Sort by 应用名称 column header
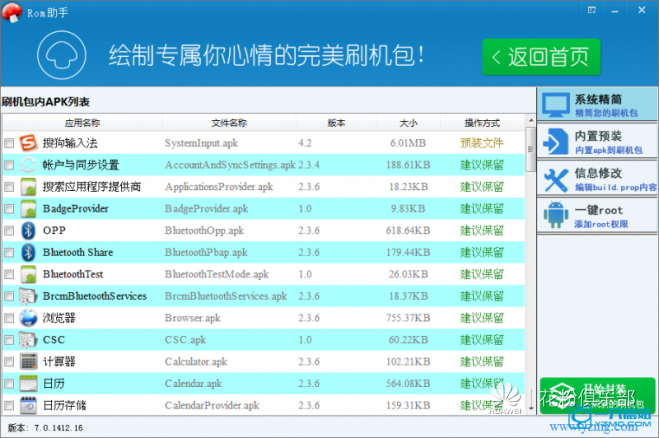 (82, 123)
